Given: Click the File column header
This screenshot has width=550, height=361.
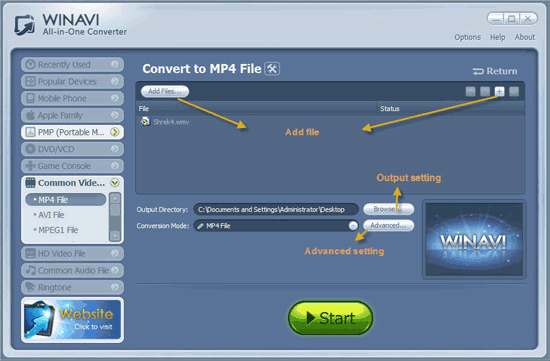Looking at the screenshot, I should pyautogui.click(x=256, y=109).
